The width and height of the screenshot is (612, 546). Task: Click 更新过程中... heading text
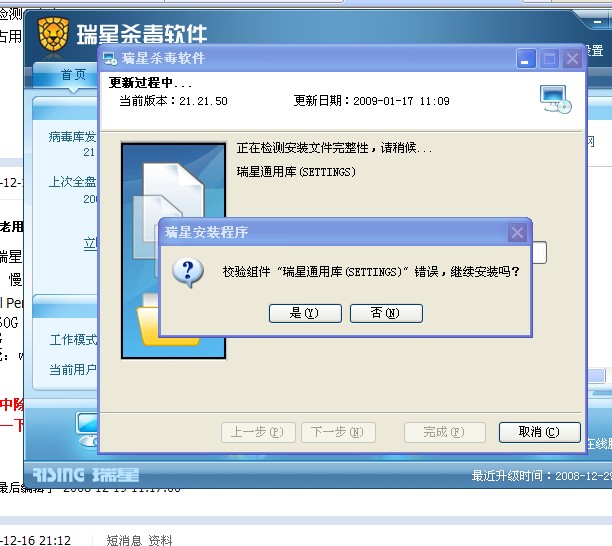click(150, 83)
